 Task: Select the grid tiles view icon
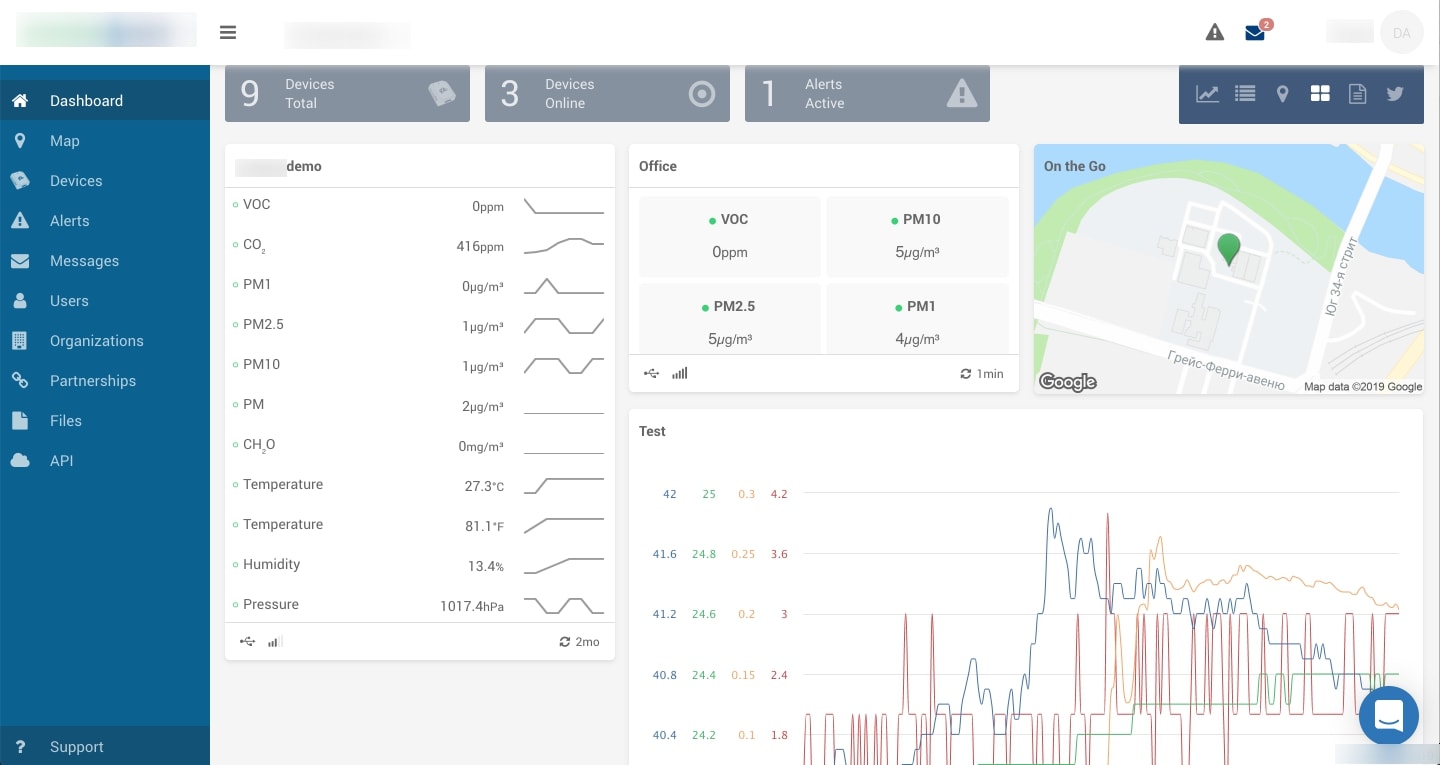[1320, 94]
